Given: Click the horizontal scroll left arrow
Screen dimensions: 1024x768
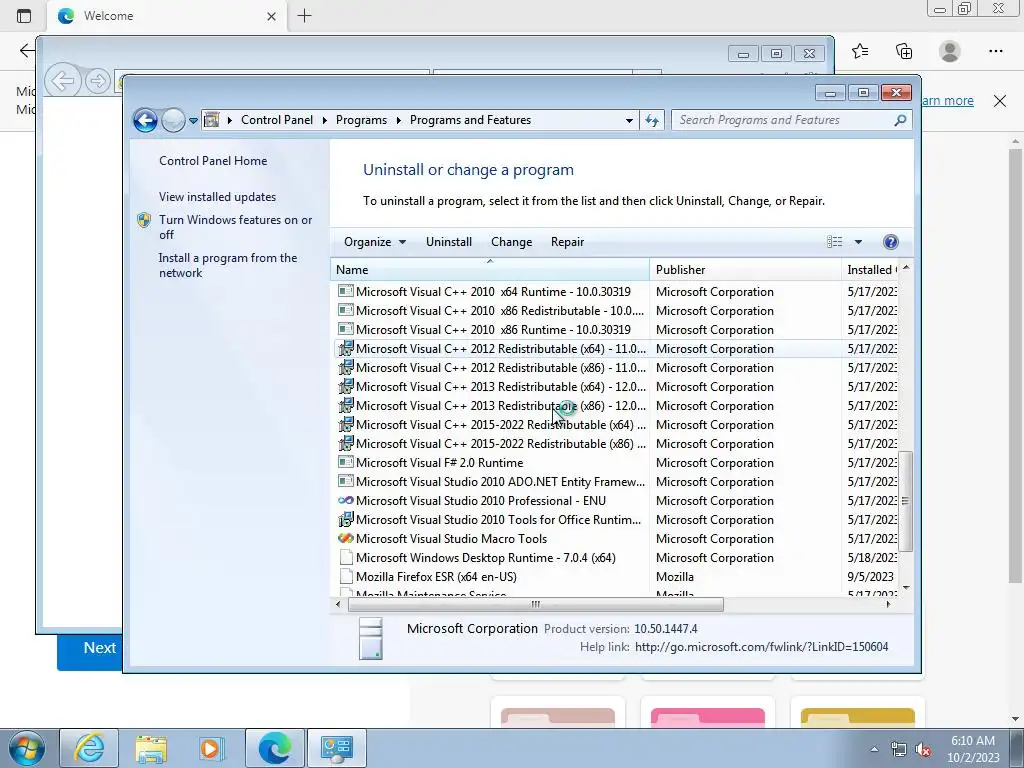Looking at the screenshot, I should click(338, 605).
